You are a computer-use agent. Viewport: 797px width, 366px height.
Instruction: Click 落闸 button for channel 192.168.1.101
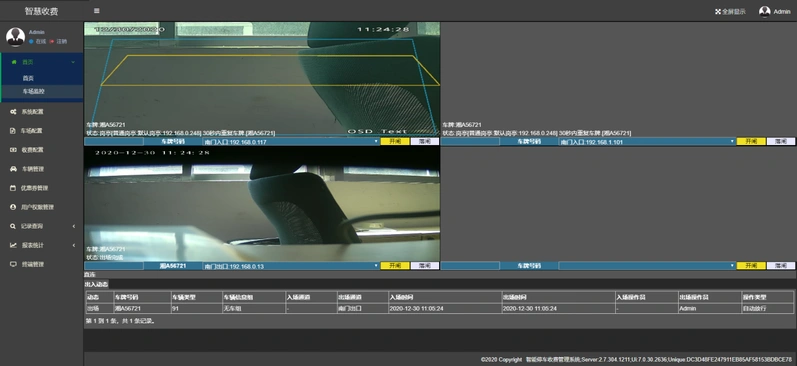tap(780, 142)
